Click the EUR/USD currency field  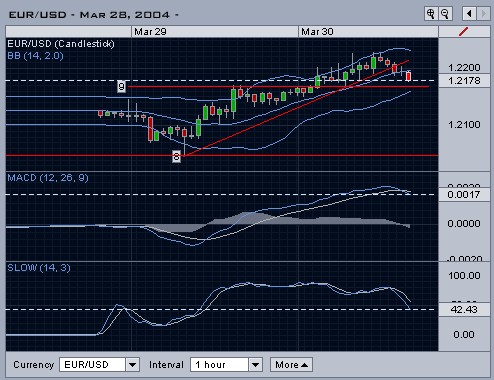tap(93, 365)
